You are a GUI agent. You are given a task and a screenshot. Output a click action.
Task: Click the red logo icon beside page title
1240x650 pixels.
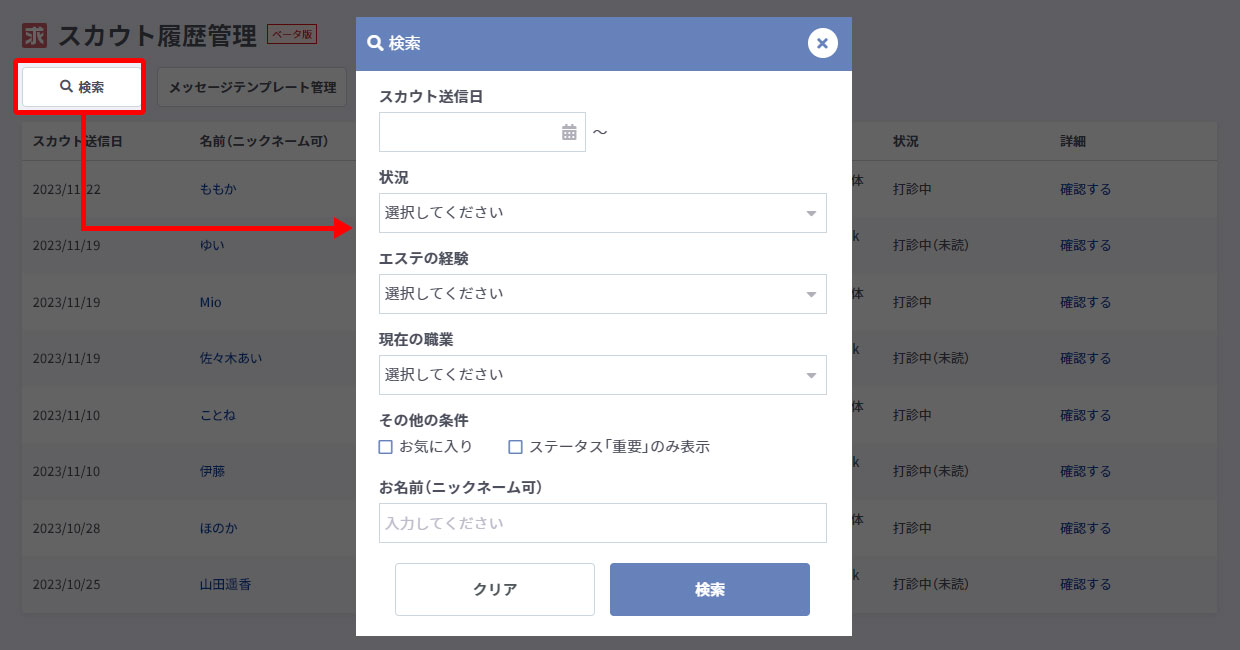point(35,36)
